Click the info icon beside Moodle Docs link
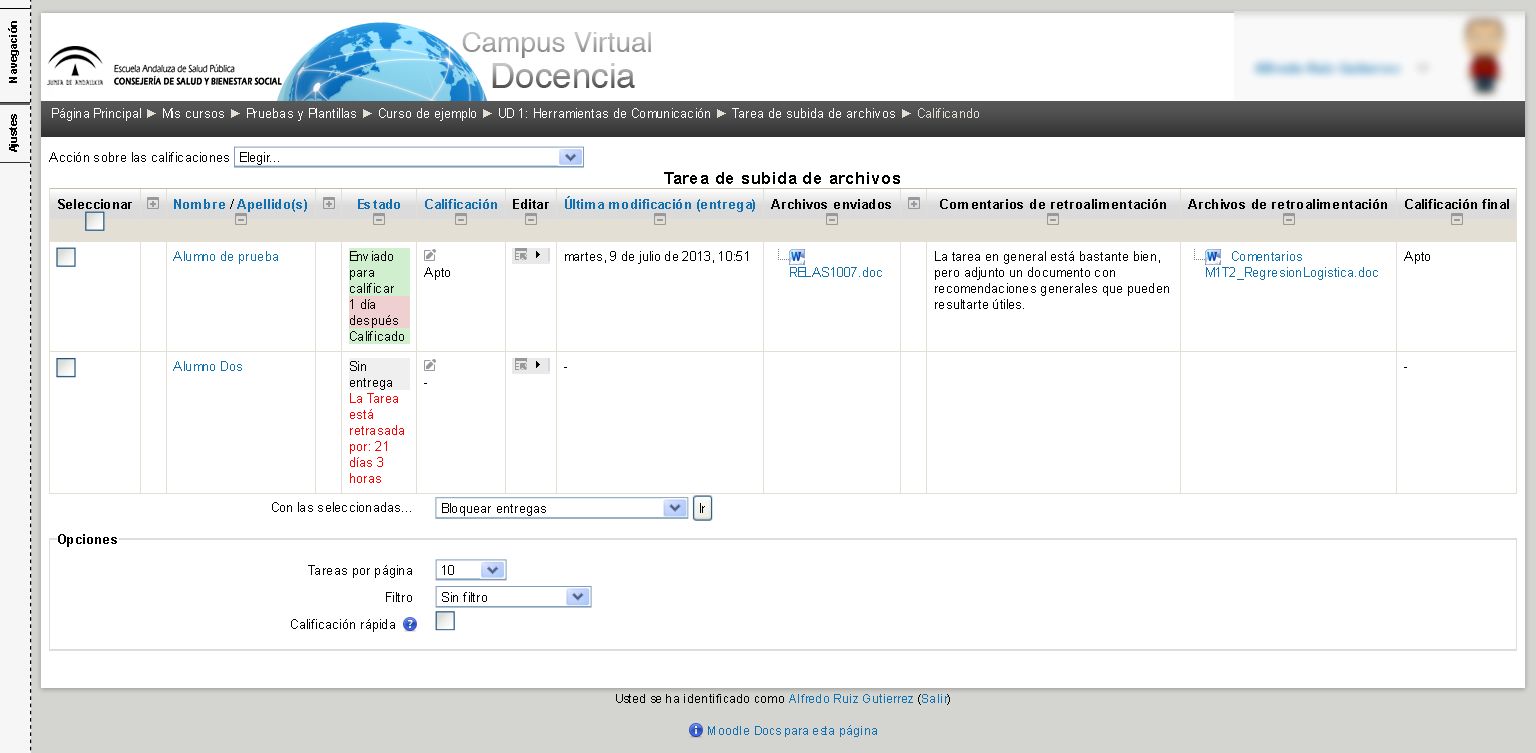Viewport: 1536px width, 753px height. coord(696,731)
